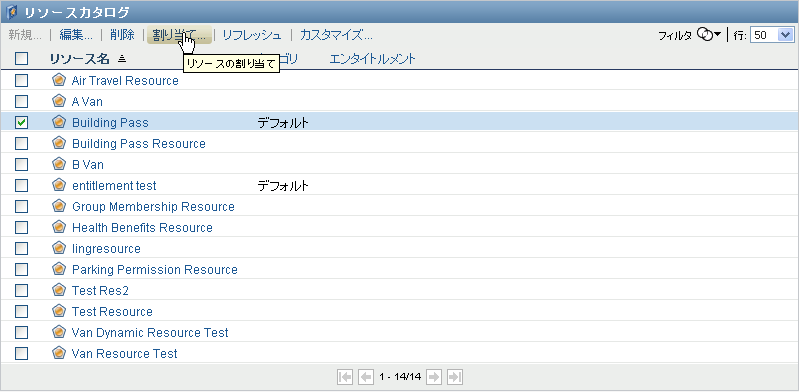Viewport: 799px width, 392px height.
Task: Check the lingresource checkbox
Action: (x=21, y=248)
